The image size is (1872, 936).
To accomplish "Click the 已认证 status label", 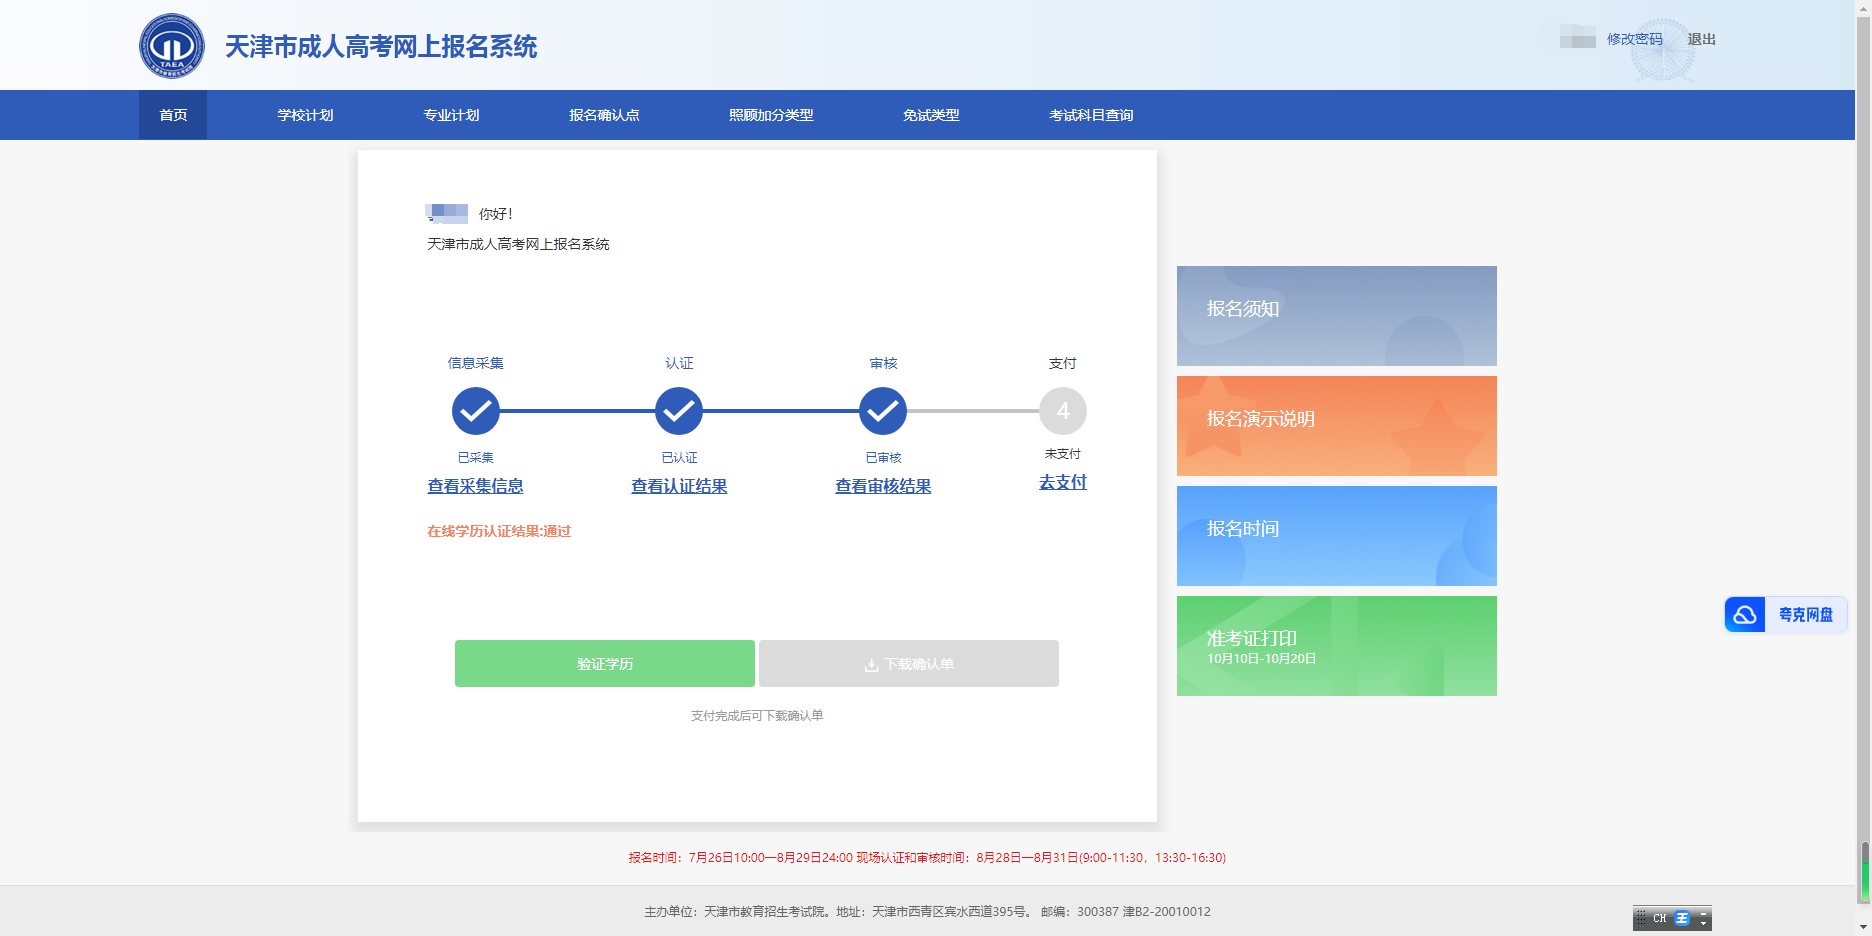I will 679,458.
